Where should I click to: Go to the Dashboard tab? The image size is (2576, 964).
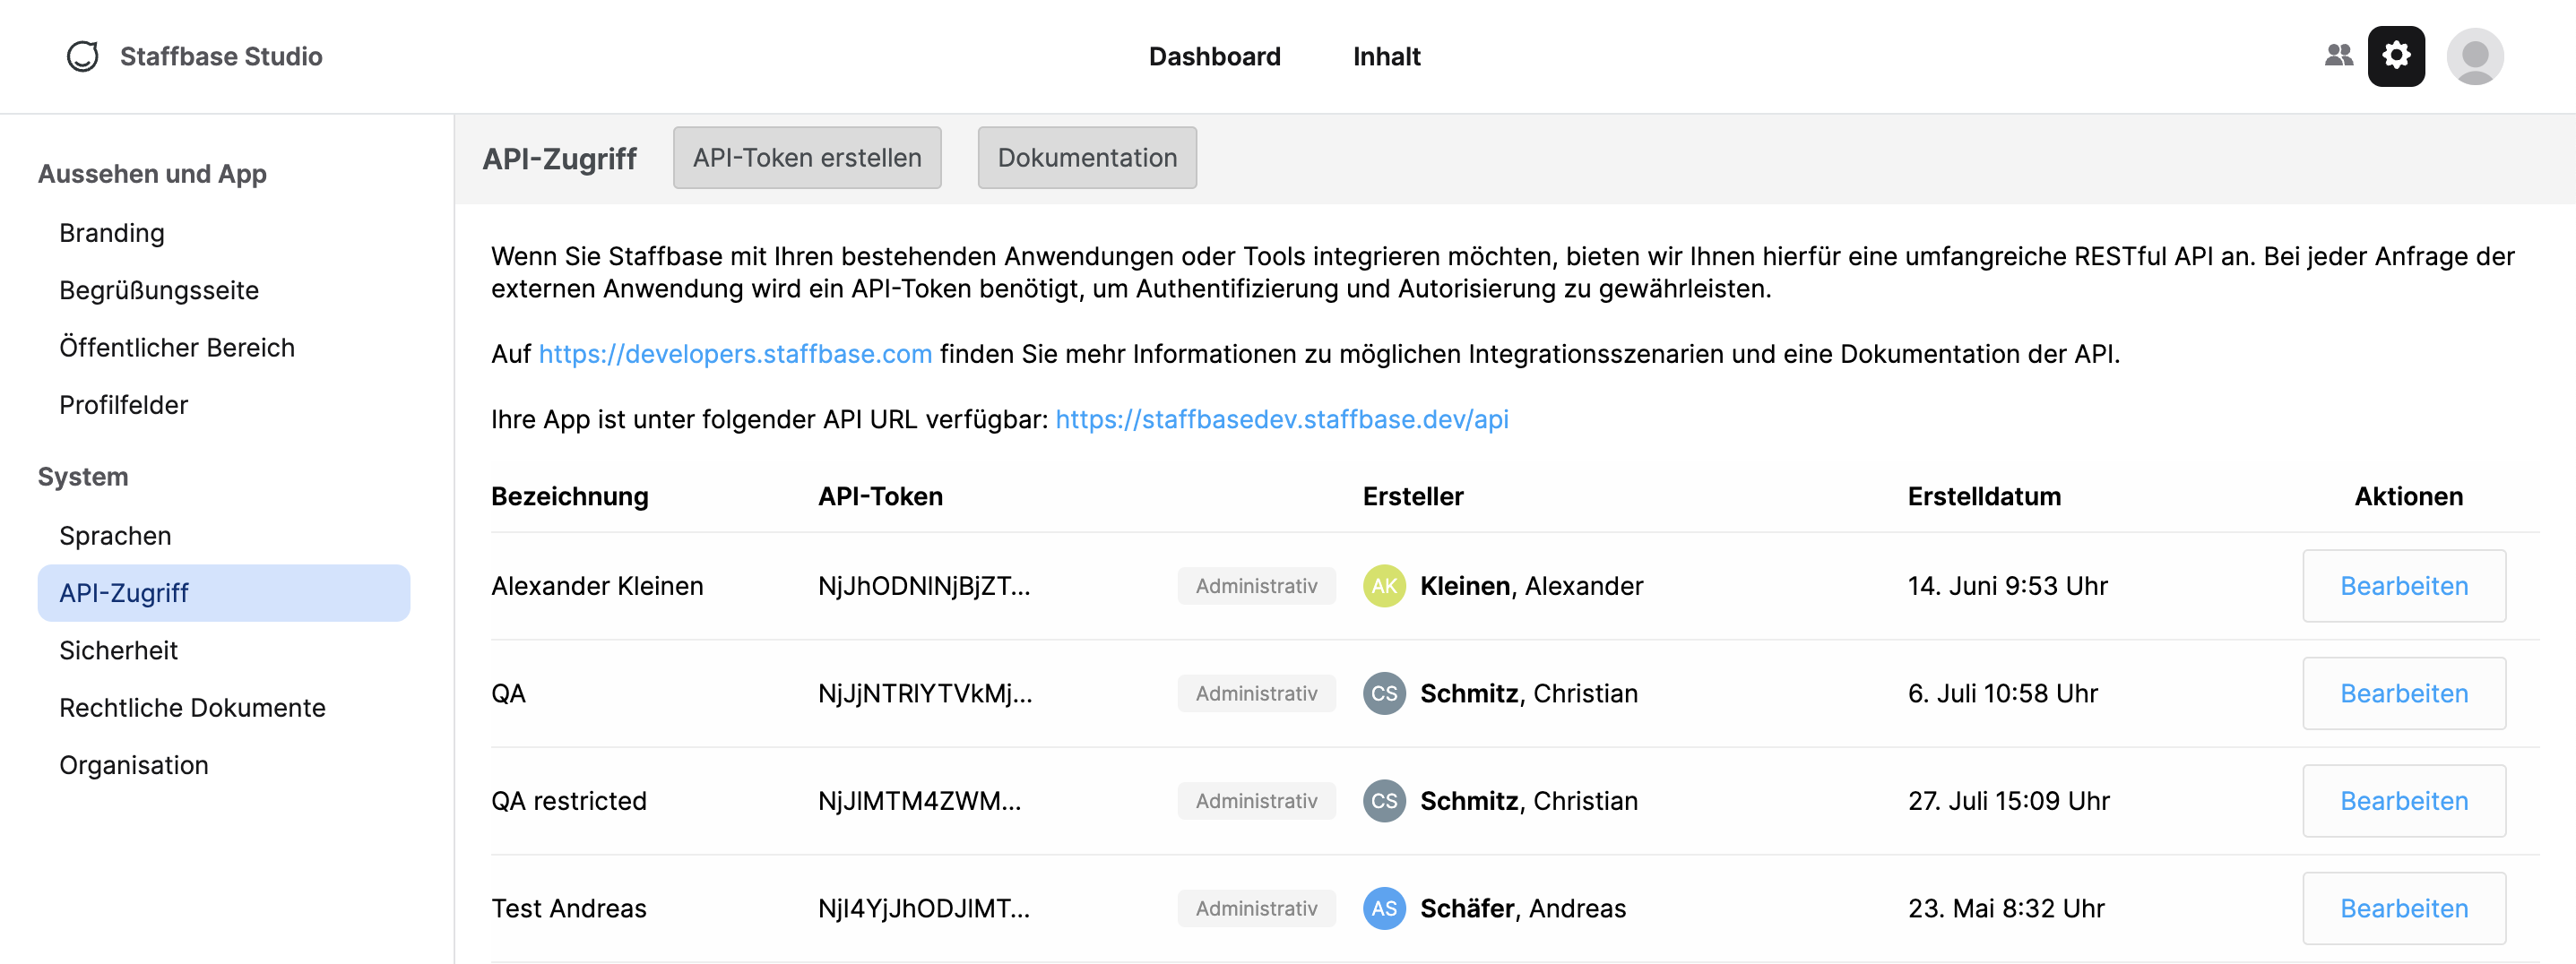1214,57
